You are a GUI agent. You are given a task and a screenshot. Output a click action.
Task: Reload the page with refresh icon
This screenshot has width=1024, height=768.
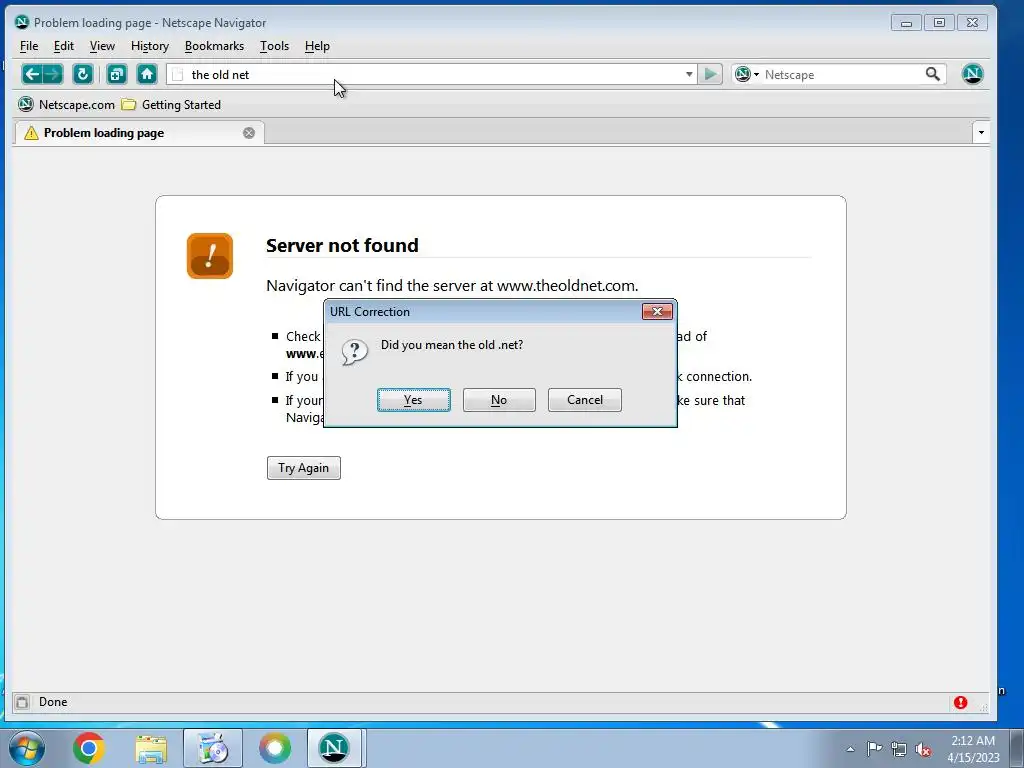(x=83, y=74)
